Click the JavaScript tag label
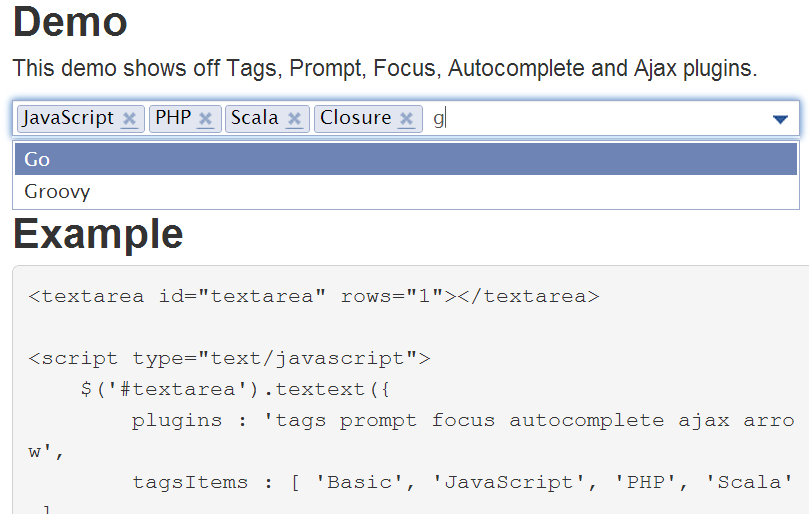809x514 pixels. coord(68,118)
